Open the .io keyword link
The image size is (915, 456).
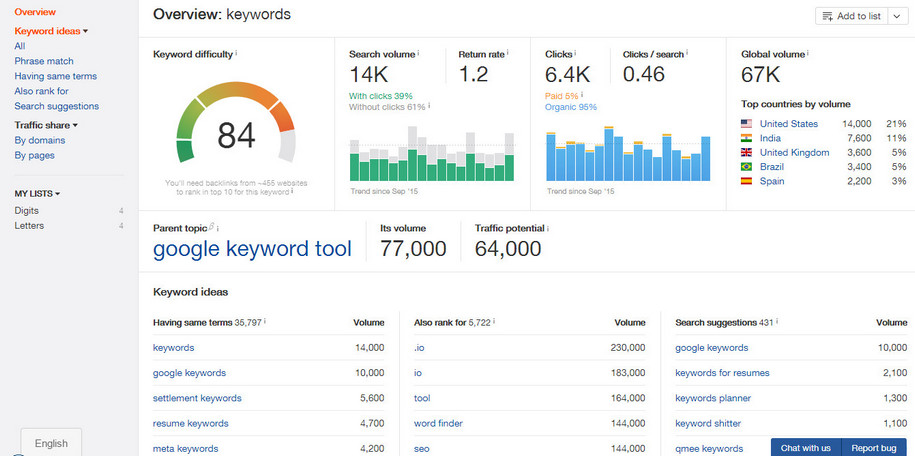419,347
